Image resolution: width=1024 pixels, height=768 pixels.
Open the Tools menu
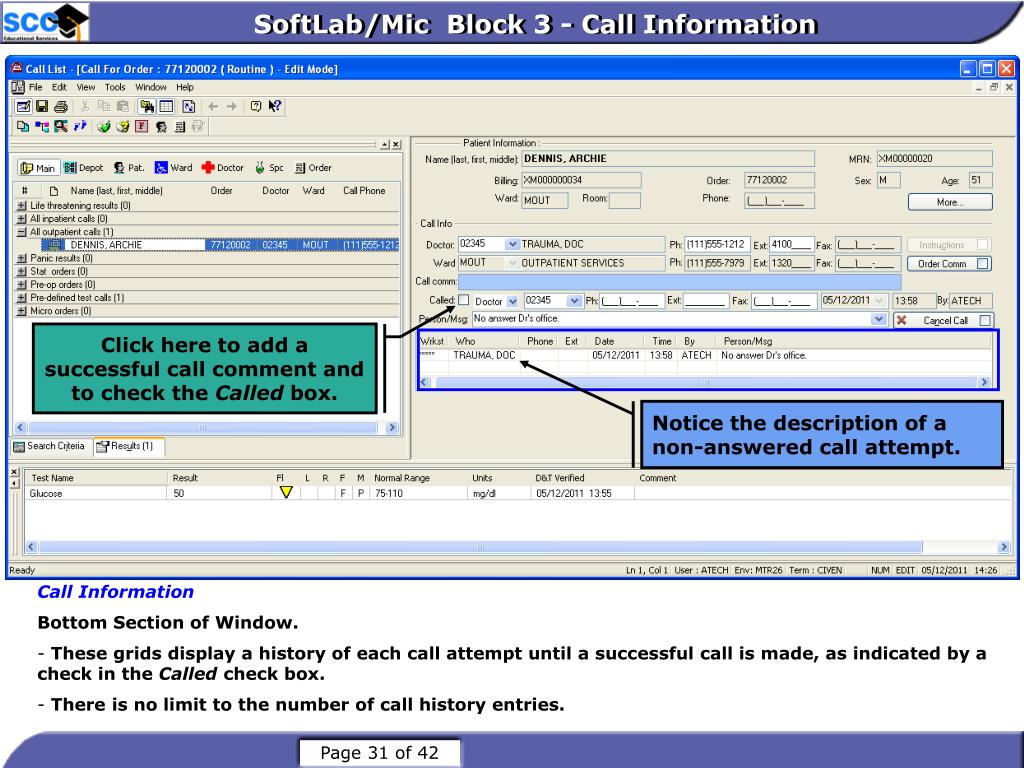(115, 87)
